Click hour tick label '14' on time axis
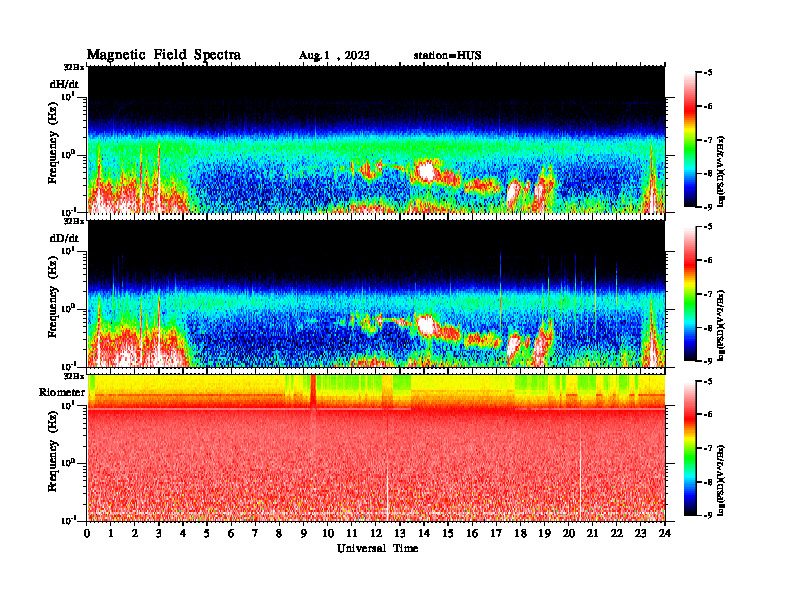 [x=424, y=534]
